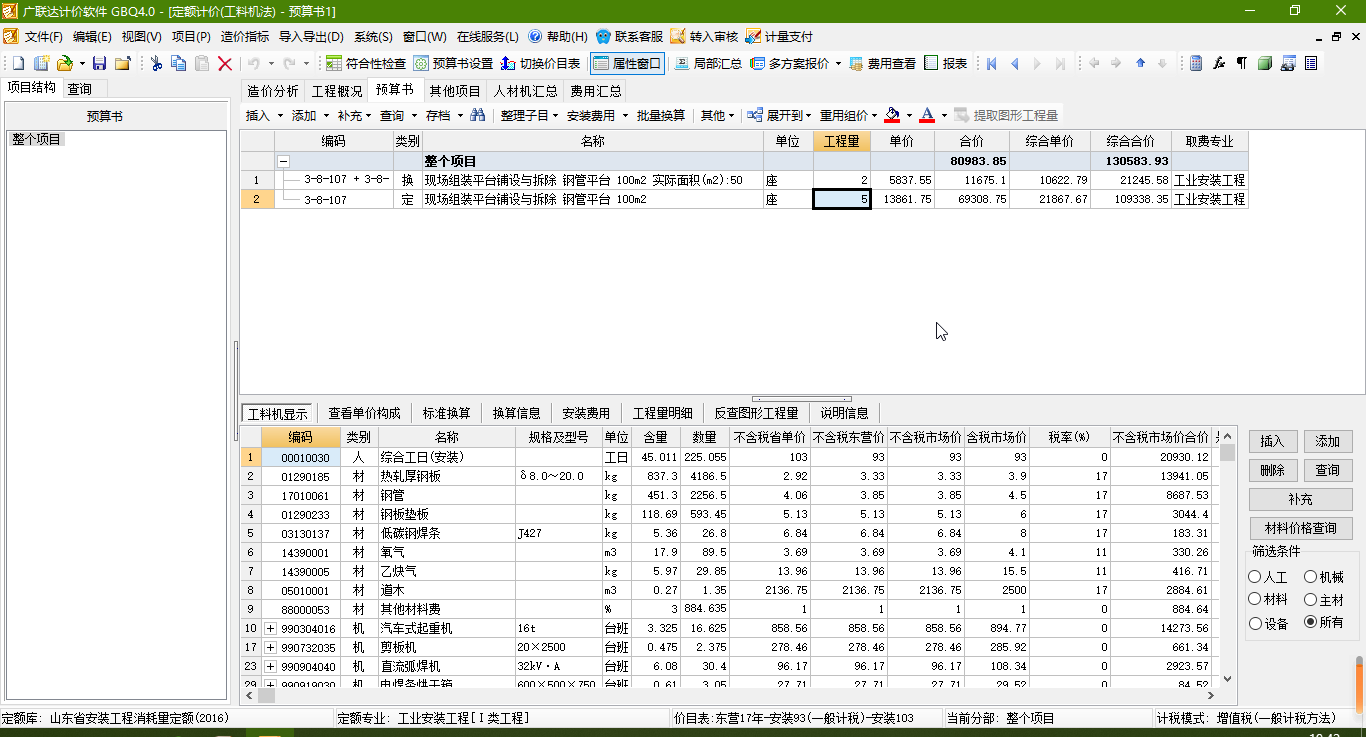Viewport: 1367px width, 737px height.
Task: Select the left panel 查询 tab
Action: pyautogui.click(x=80, y=89)
